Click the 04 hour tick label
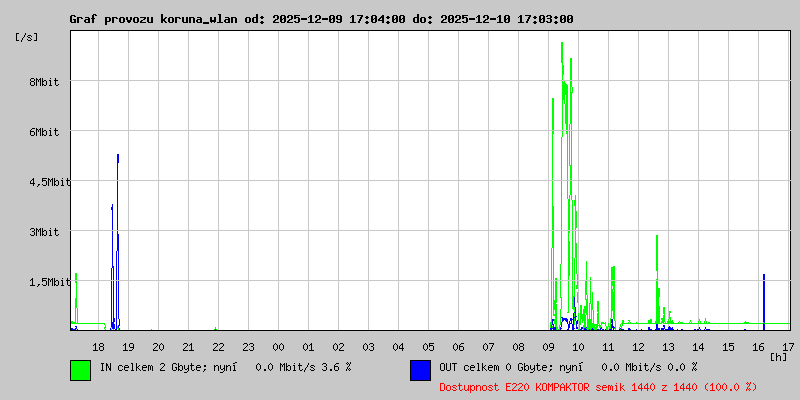800x400 pixels. [398, 347]
